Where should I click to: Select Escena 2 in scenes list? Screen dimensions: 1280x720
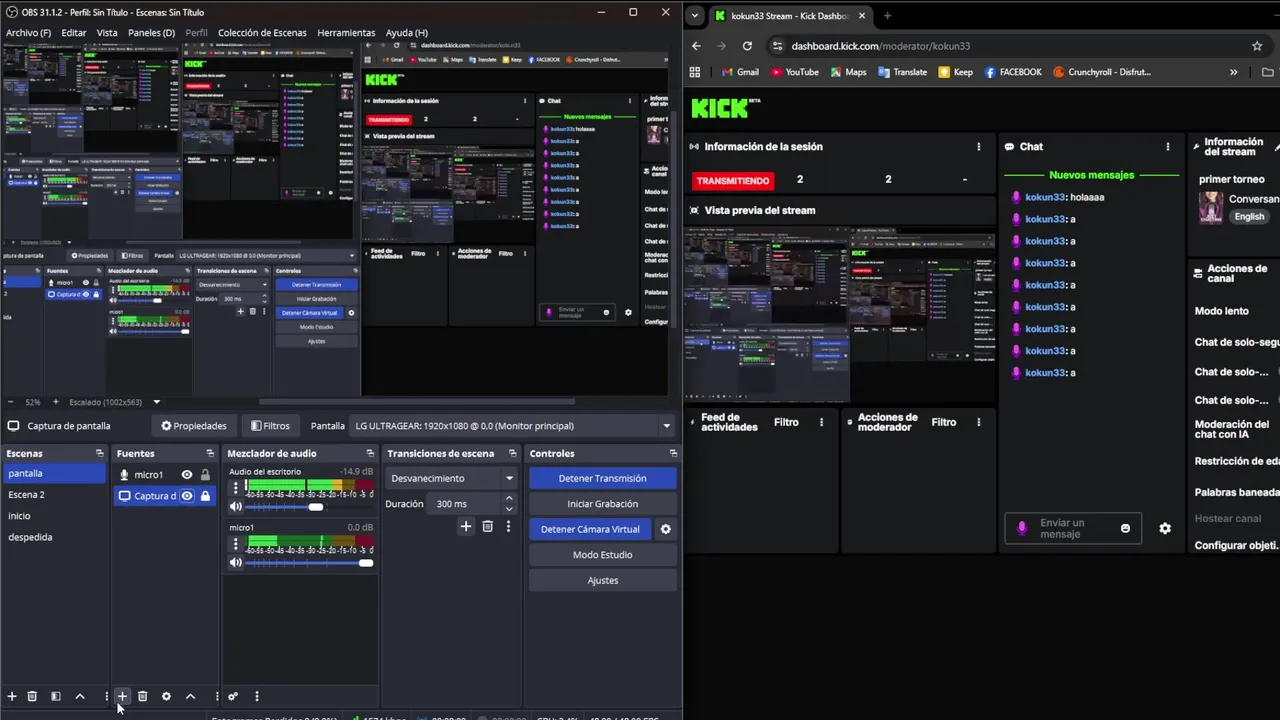[53, 495]
